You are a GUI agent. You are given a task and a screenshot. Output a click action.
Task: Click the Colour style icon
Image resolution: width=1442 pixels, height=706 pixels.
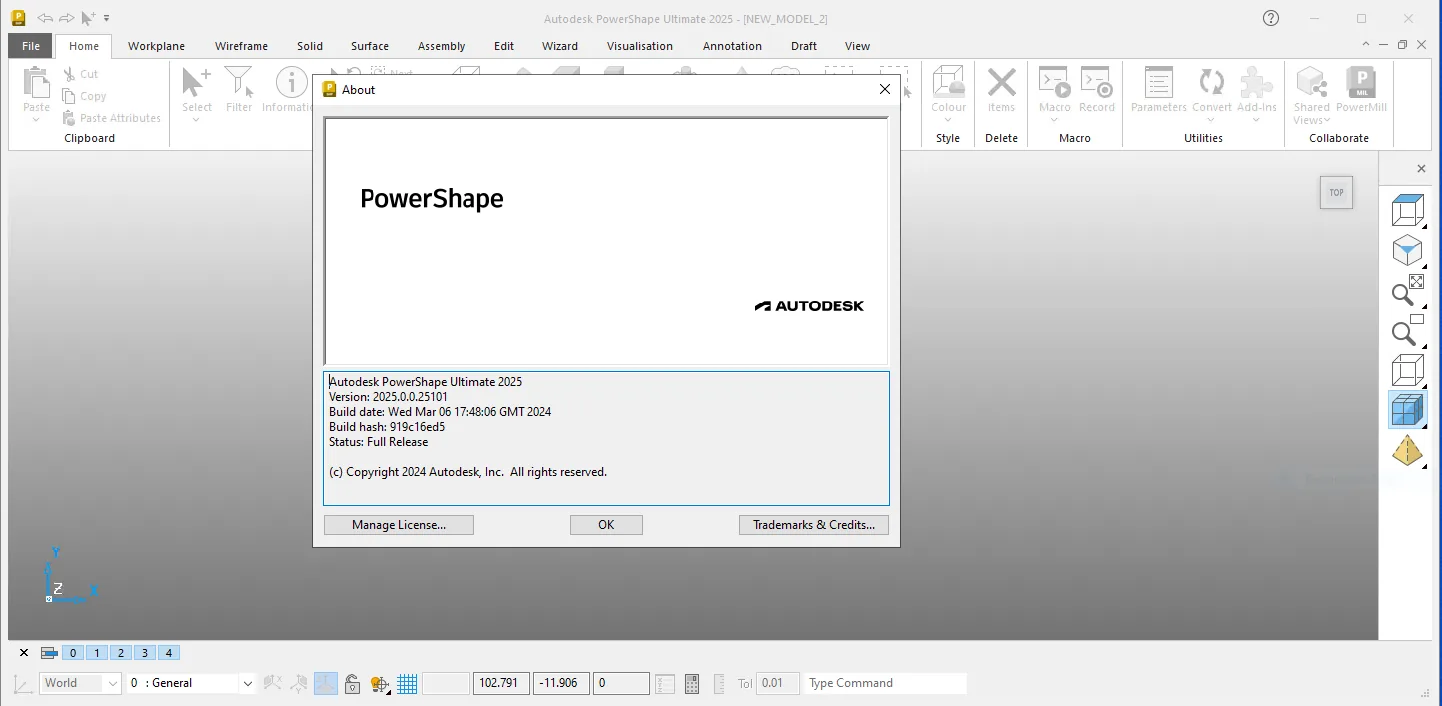(x=948, y=82)
